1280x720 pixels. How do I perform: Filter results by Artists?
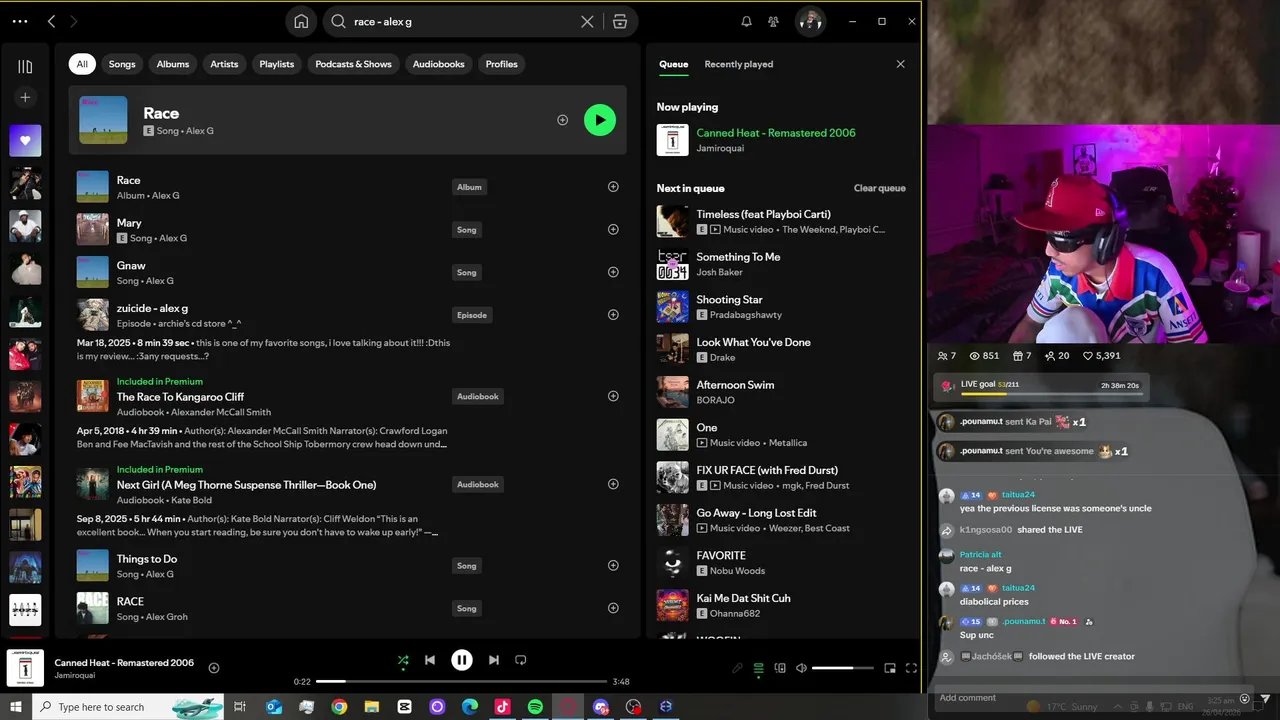224,64
